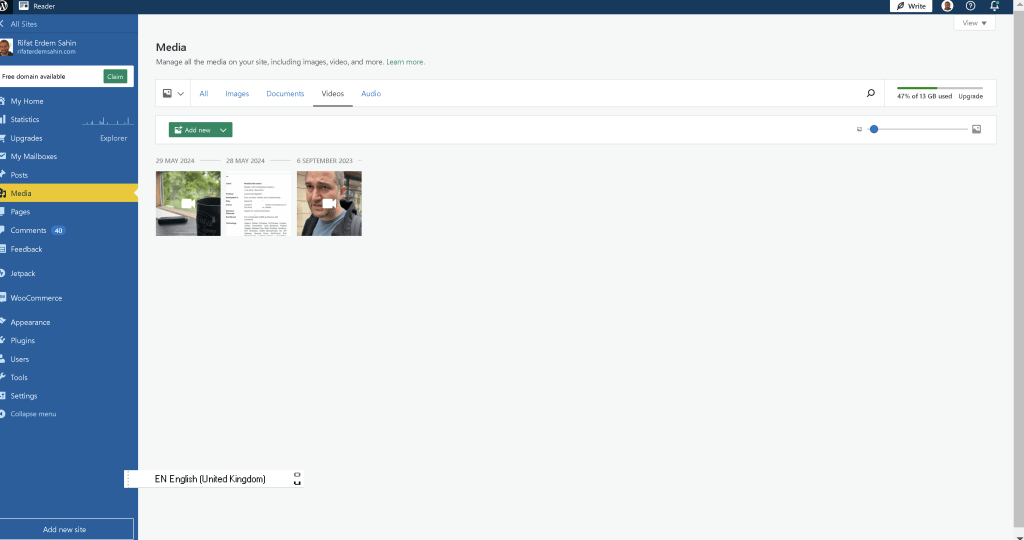
Task: Click the storage usage bar
Action: [x=940, y=87]
